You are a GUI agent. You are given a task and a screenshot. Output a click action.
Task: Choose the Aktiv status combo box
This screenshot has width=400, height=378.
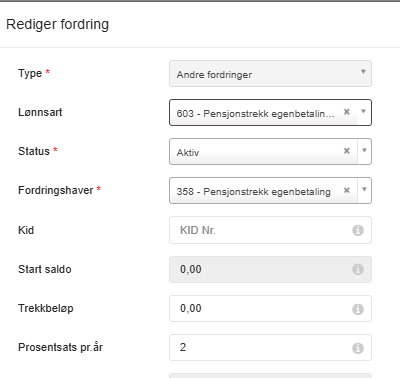pos(270,151)
